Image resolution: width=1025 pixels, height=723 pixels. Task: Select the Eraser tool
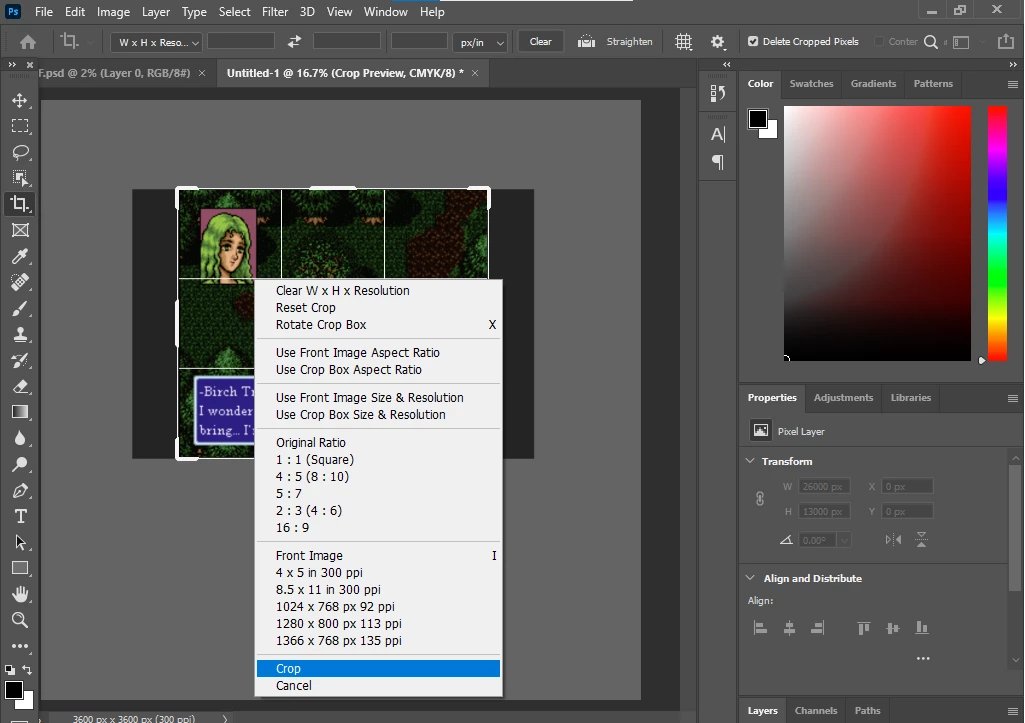tap(19, 386)
